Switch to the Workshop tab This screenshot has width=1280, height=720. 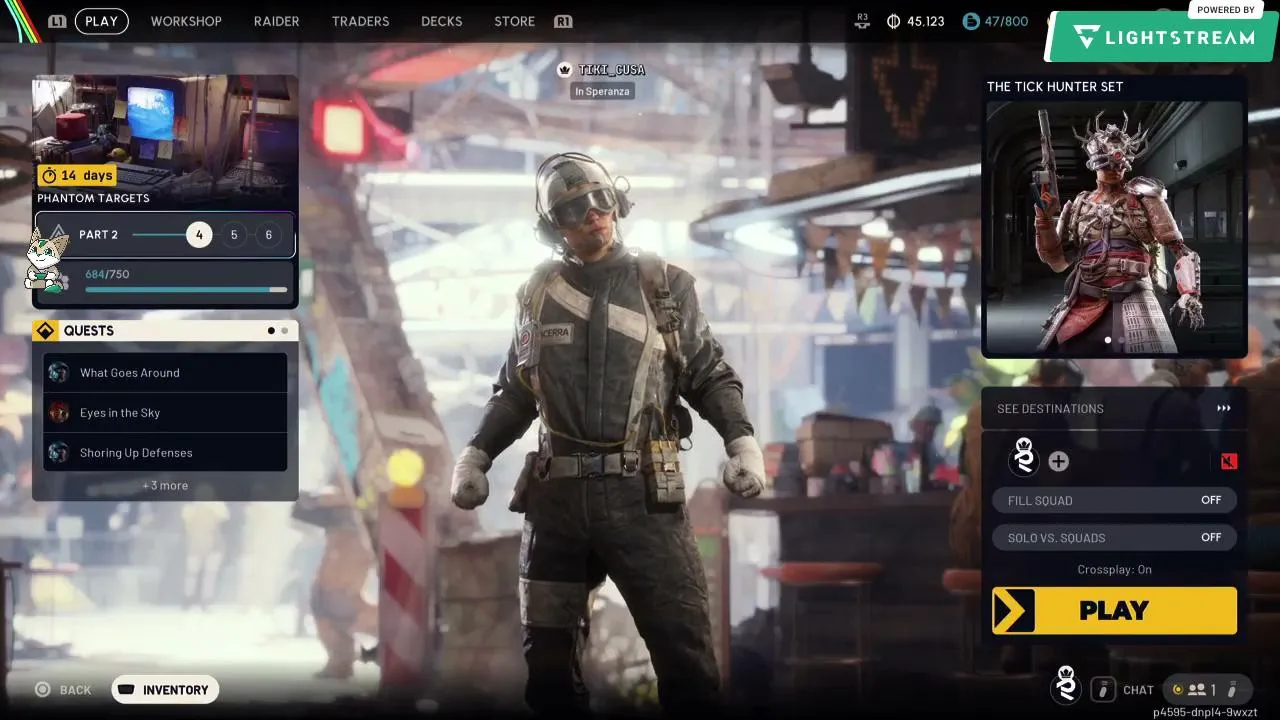186,21
